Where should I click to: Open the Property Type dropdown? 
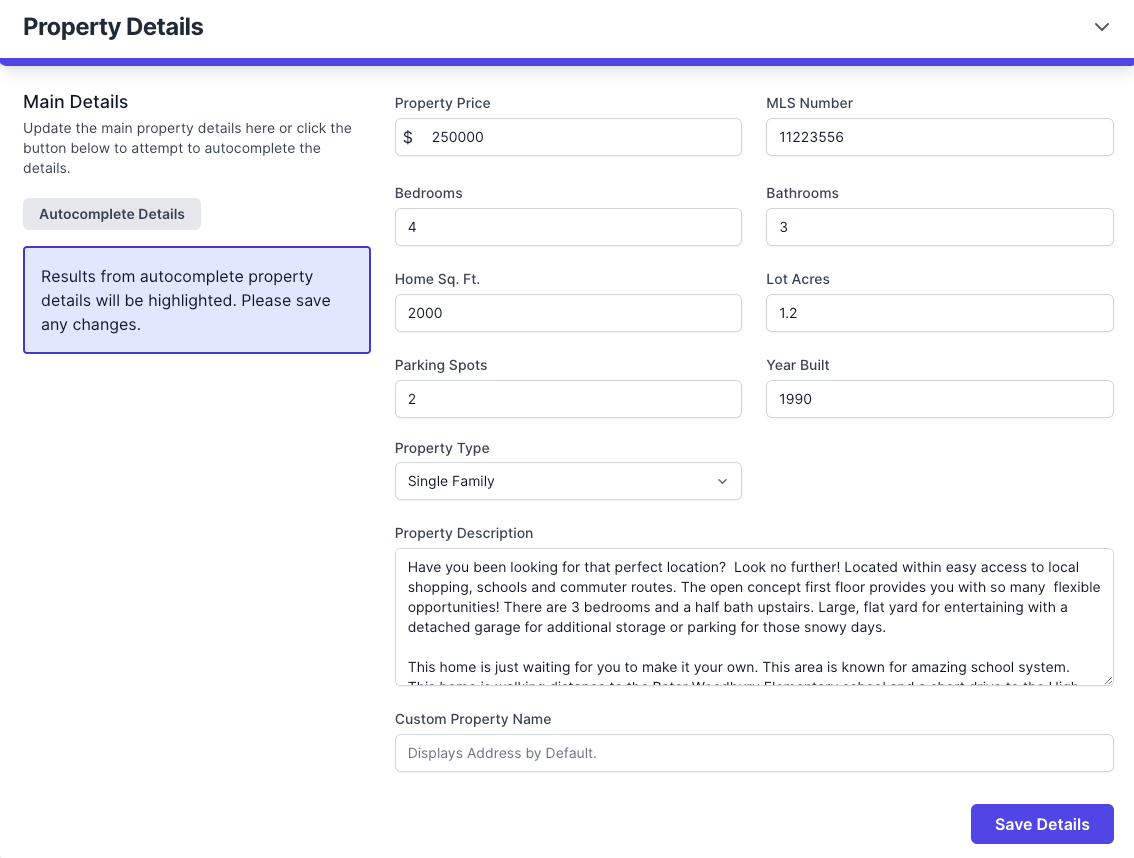coord(568,481)
